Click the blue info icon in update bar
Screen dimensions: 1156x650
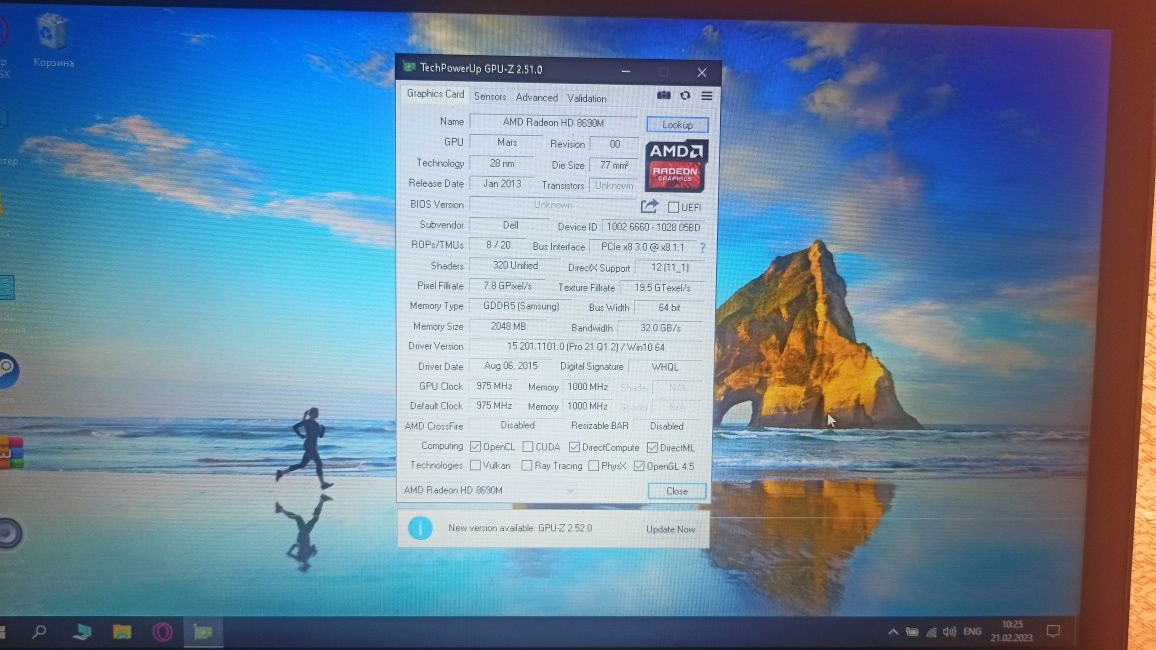(420, 528)
